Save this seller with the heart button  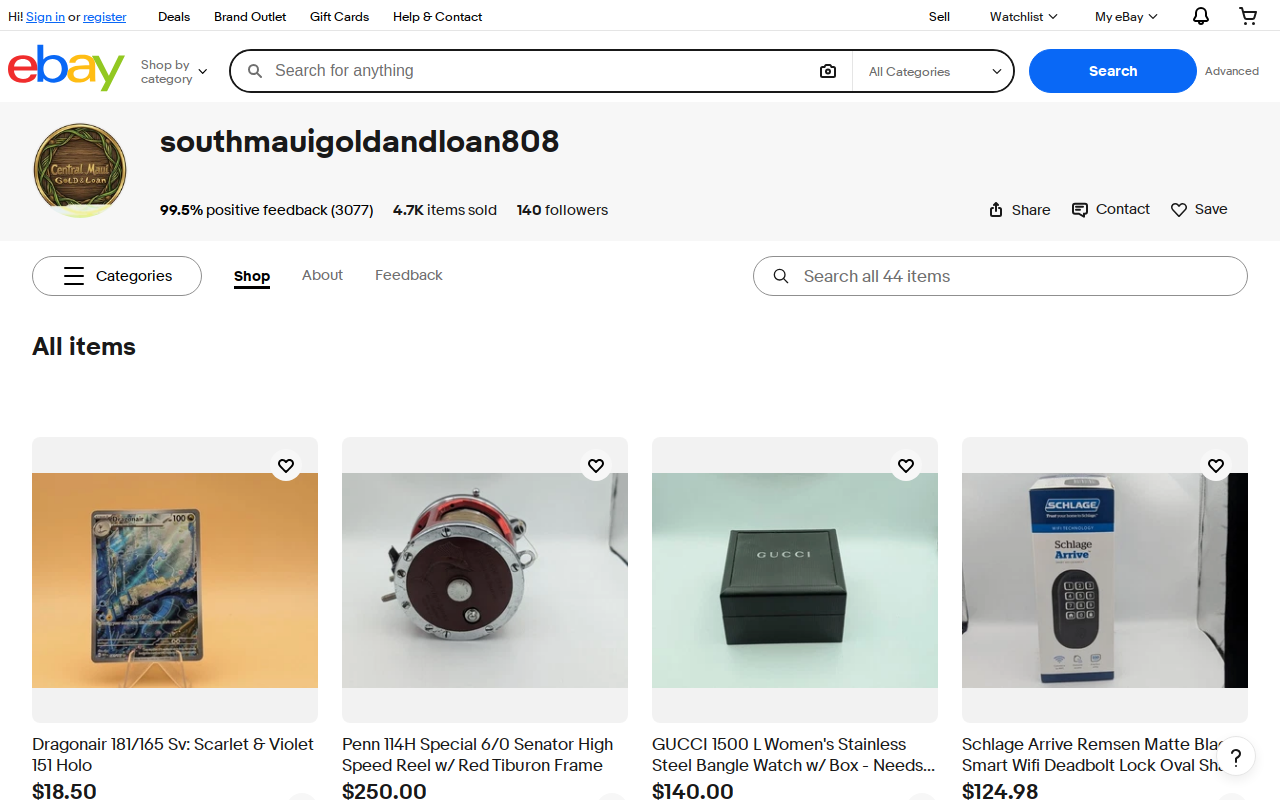[x=1199, y=209]
